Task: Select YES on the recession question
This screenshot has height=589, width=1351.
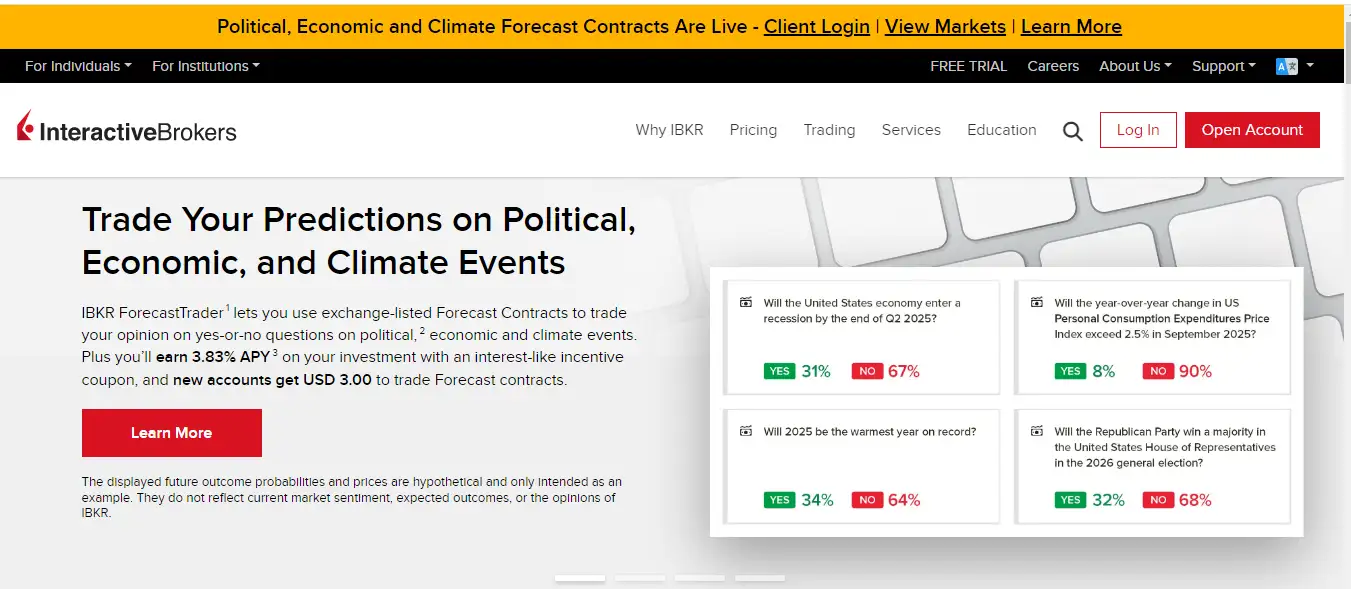Action: pyautogui.click(x=779, y=371)
